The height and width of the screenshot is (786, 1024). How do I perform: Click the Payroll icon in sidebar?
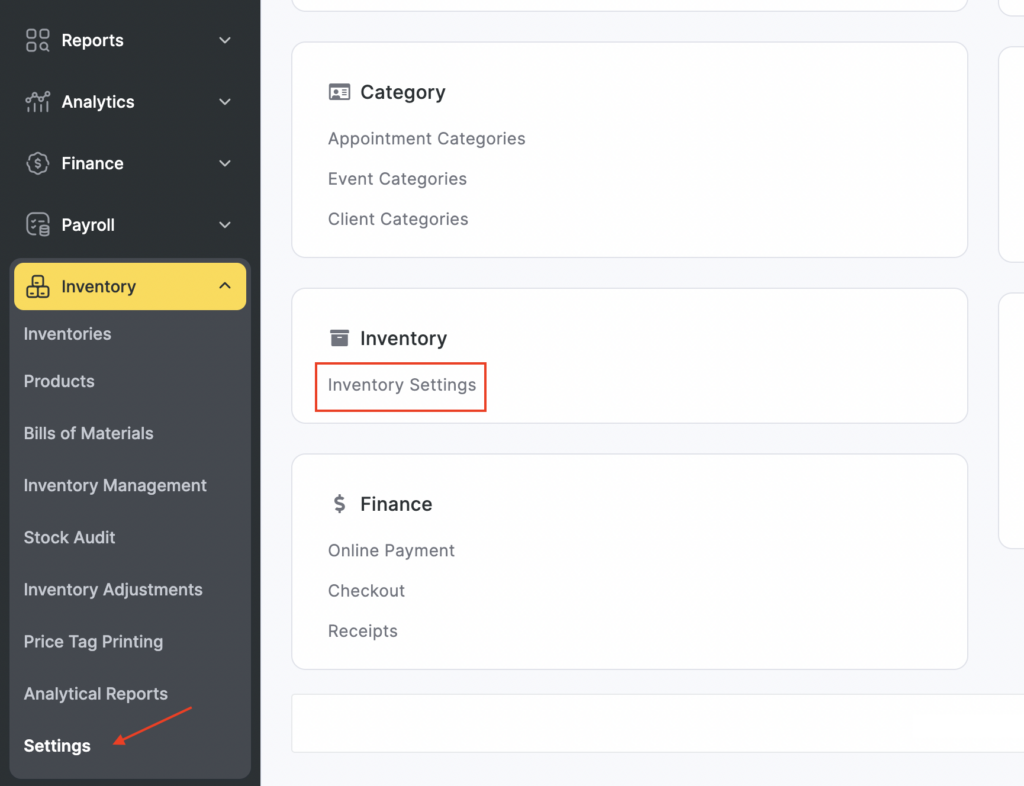point(37,225)
